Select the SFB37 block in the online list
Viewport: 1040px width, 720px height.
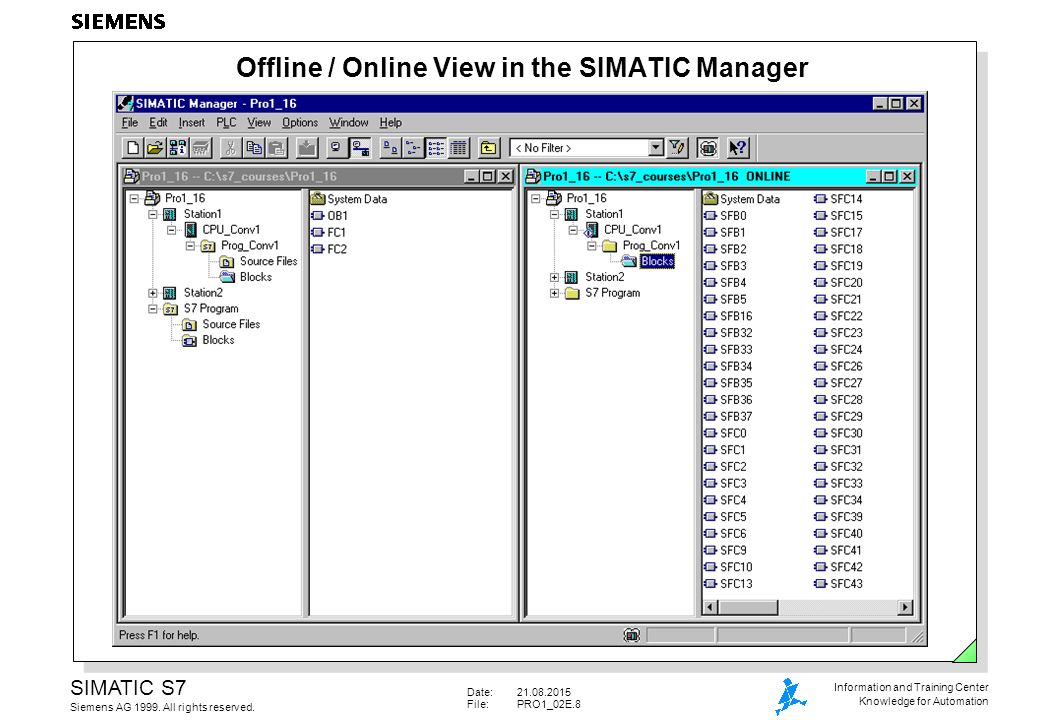tap(728, 416)
